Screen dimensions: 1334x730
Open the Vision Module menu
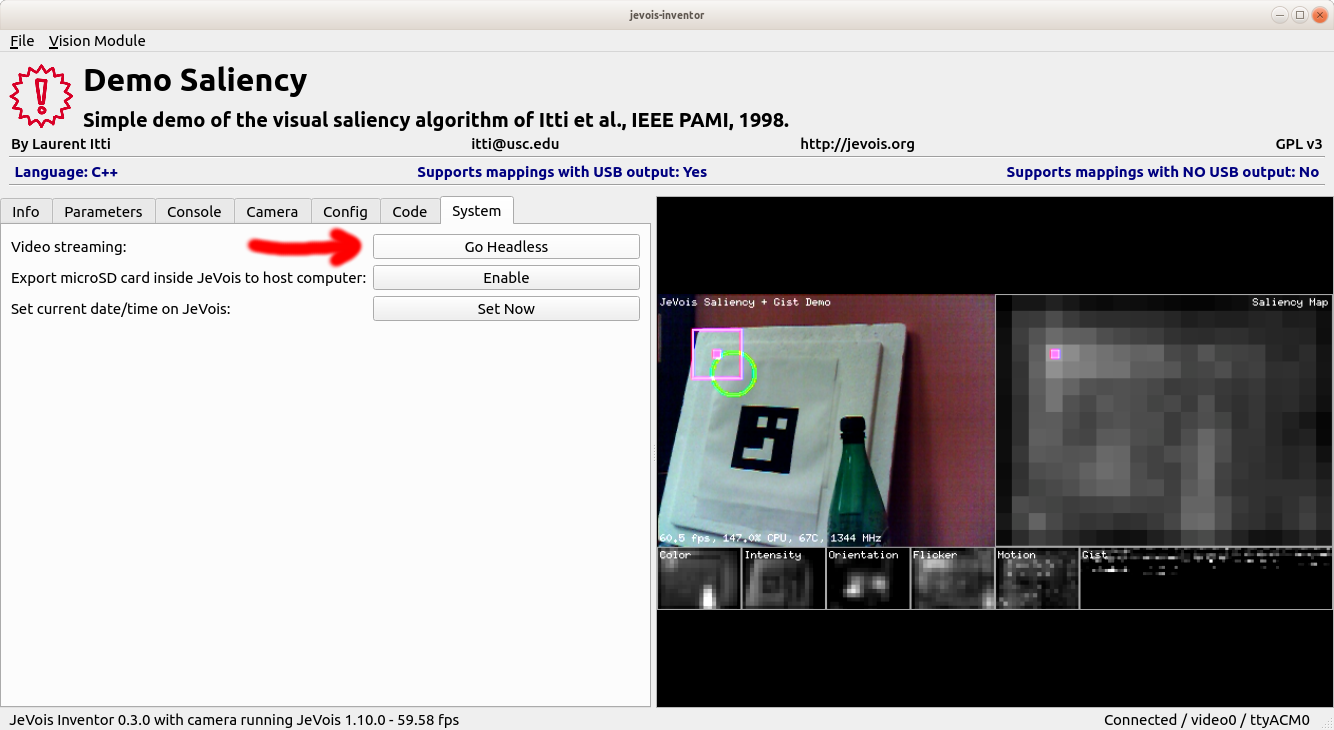click(x=97, y=41)
